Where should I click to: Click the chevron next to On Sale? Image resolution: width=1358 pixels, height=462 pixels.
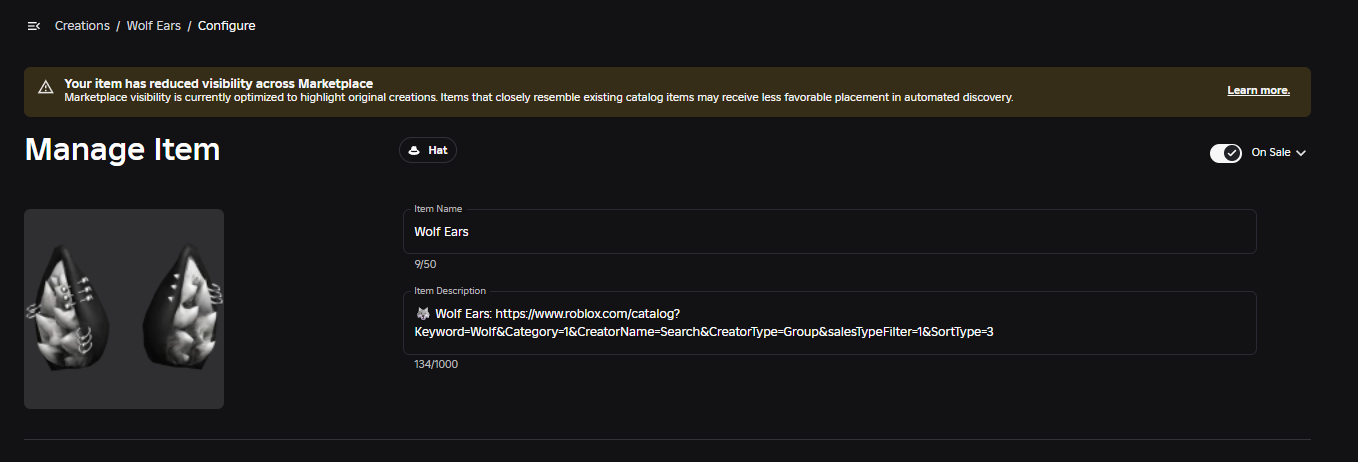click(1300, 153)
